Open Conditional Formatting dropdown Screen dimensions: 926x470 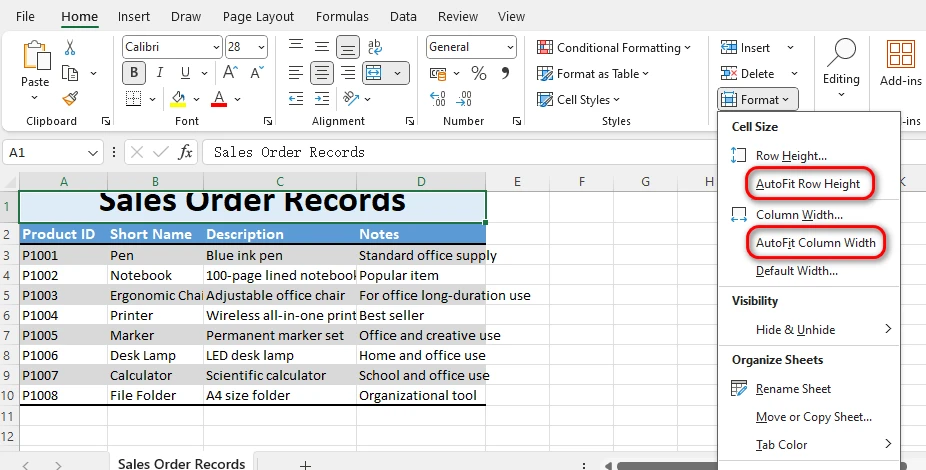point(614,48)
